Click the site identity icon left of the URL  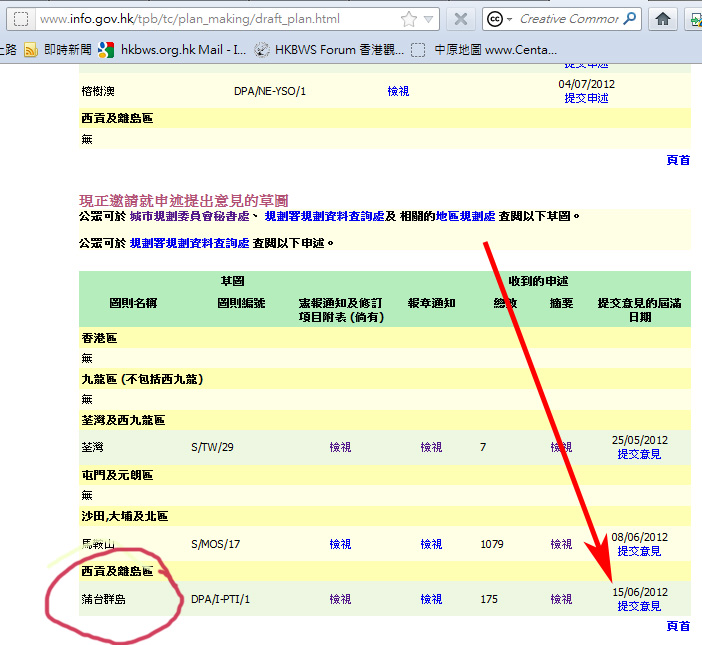tap(20, 19)
